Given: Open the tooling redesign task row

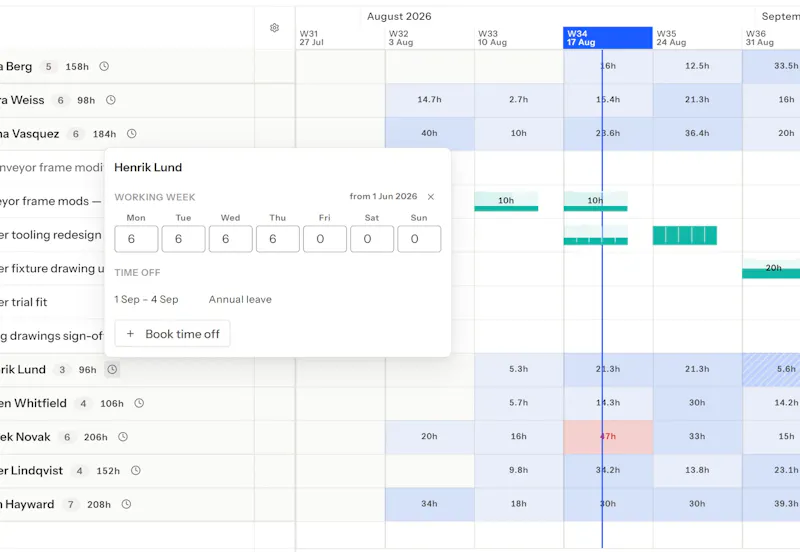Looking at the screenshot, I should coord(52,235).
